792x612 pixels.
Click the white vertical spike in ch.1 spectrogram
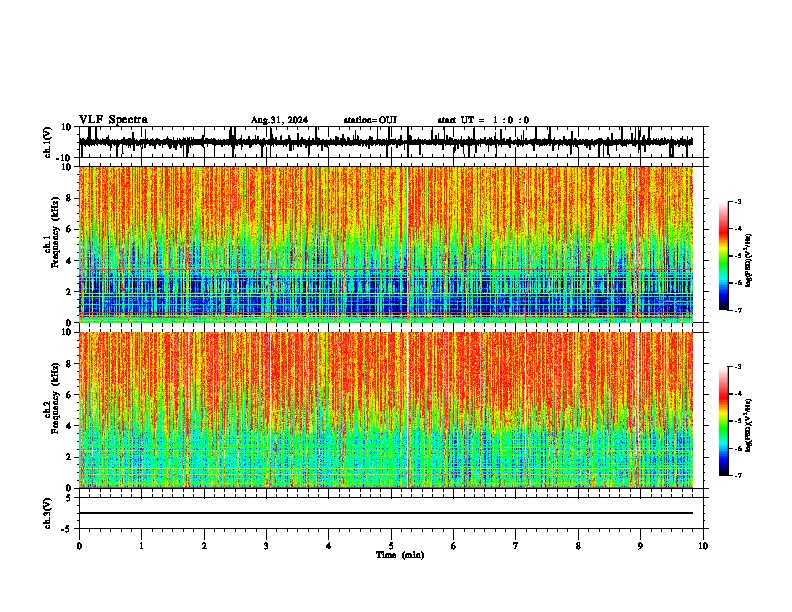click(x=407, y=244)
